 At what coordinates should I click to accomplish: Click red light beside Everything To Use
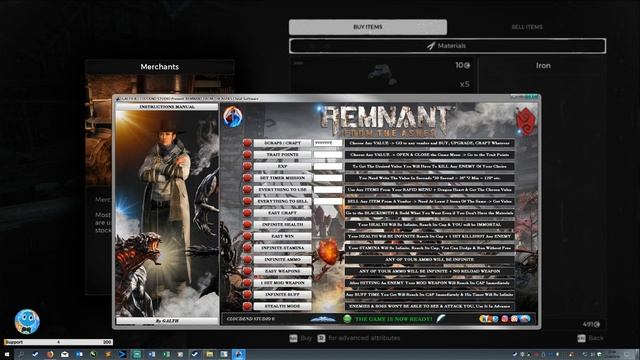[x=247, y=189]
